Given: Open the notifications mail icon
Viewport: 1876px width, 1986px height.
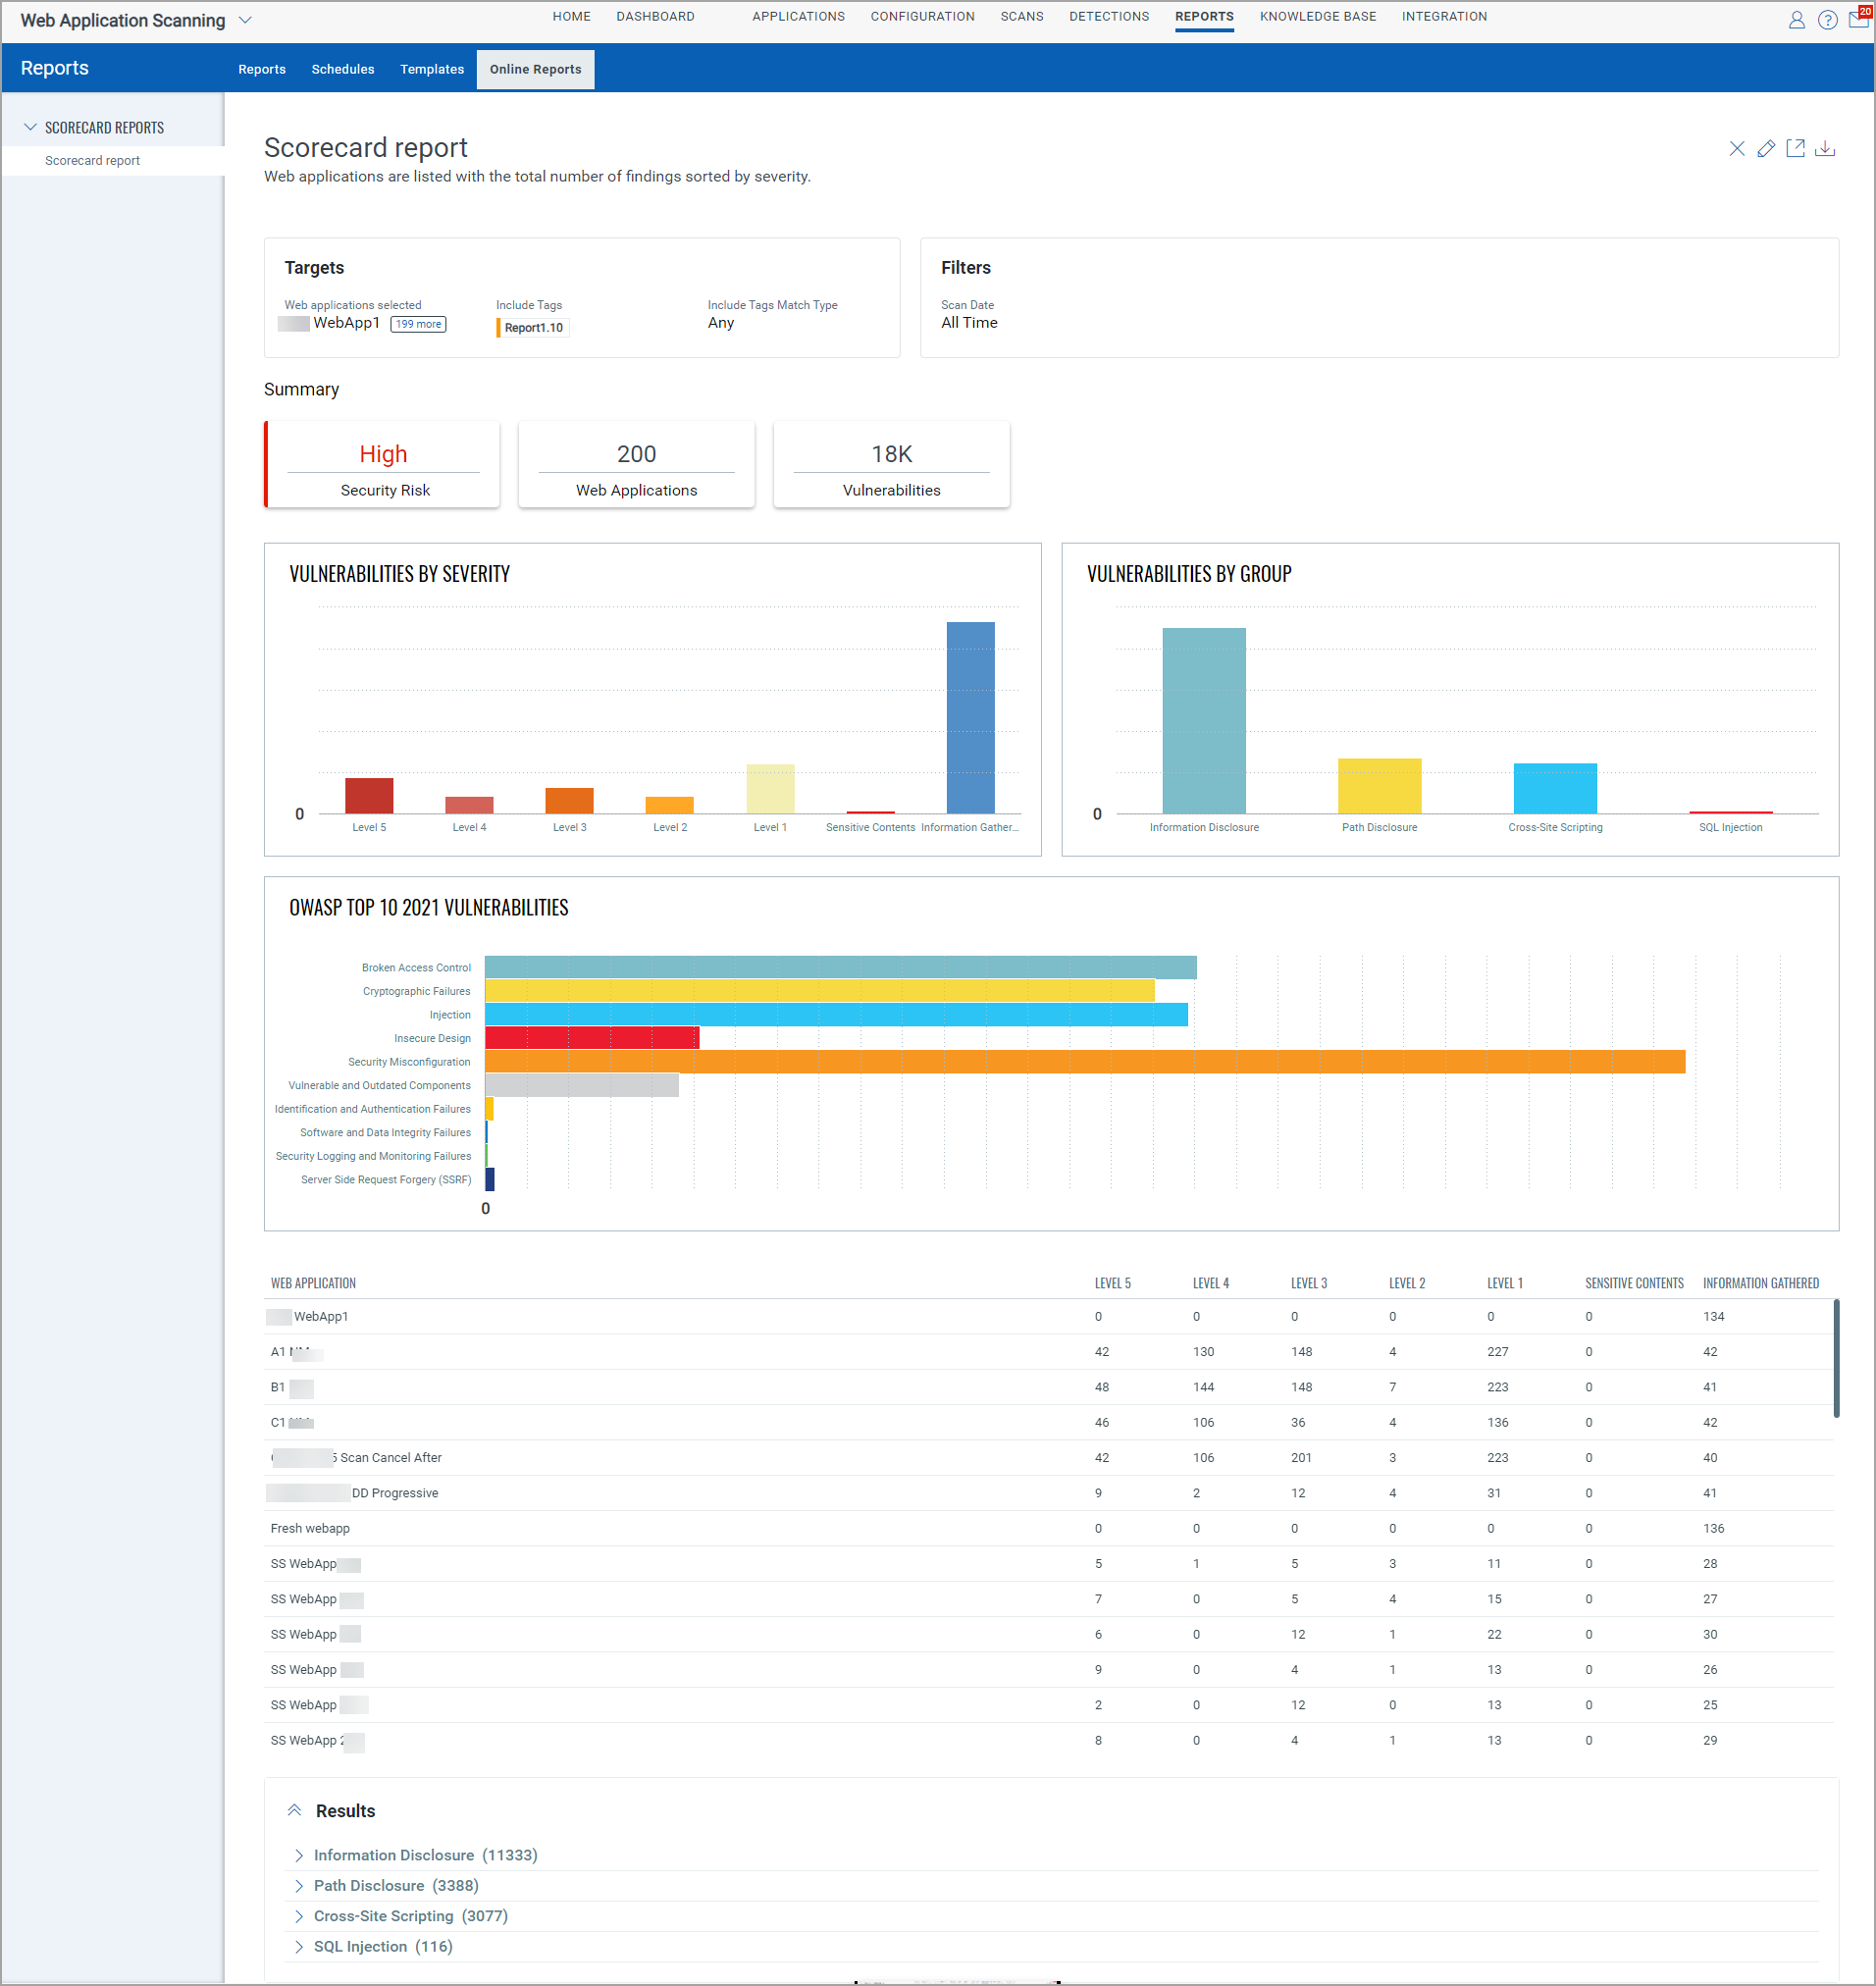Looking at the screenshot, I should [1858, 20].
